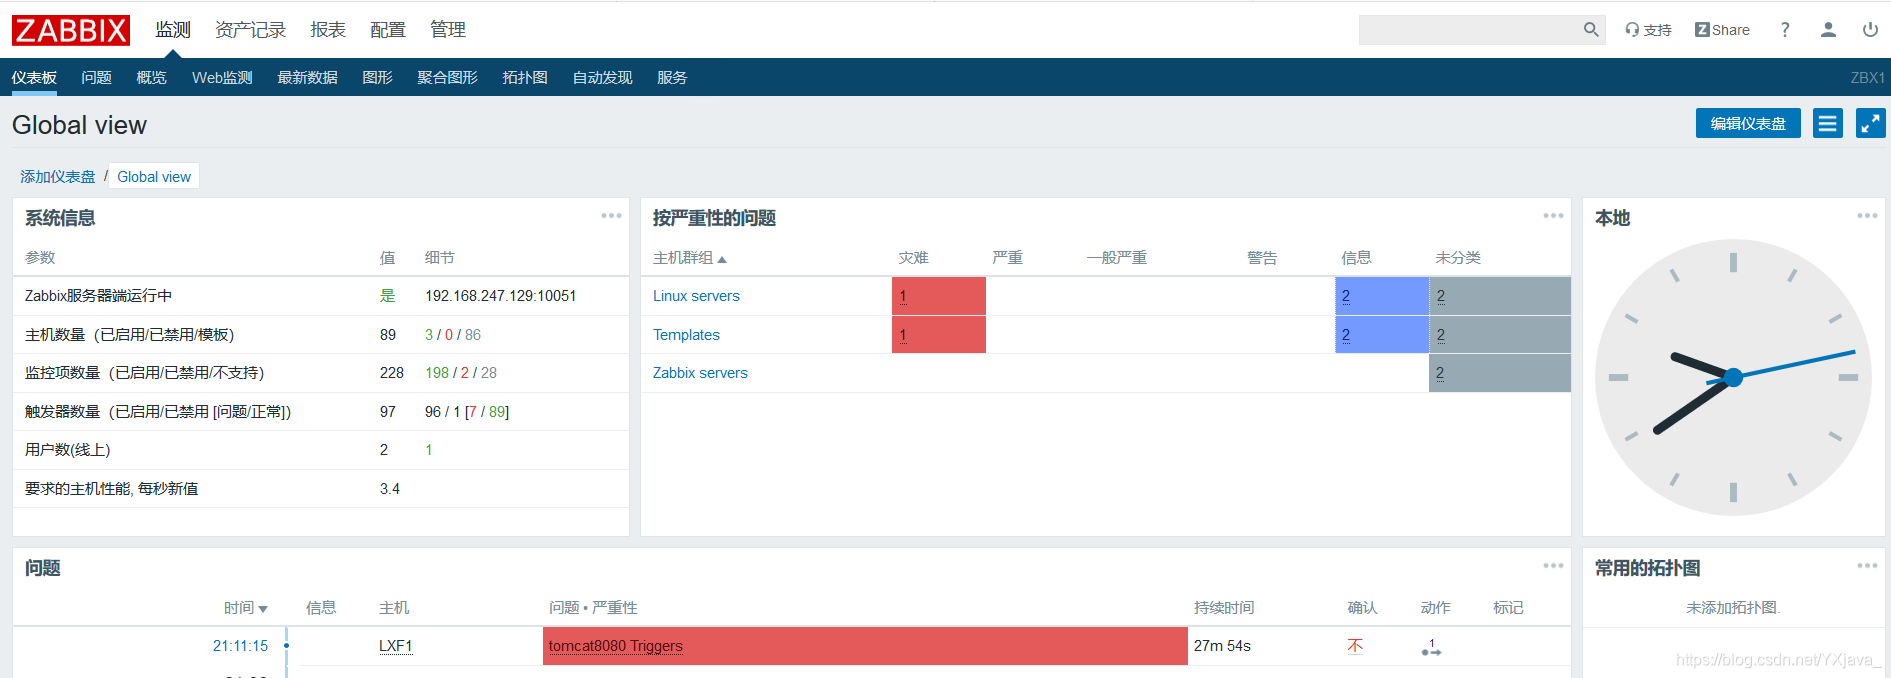Open the 支持 support link

[1648, 30]
